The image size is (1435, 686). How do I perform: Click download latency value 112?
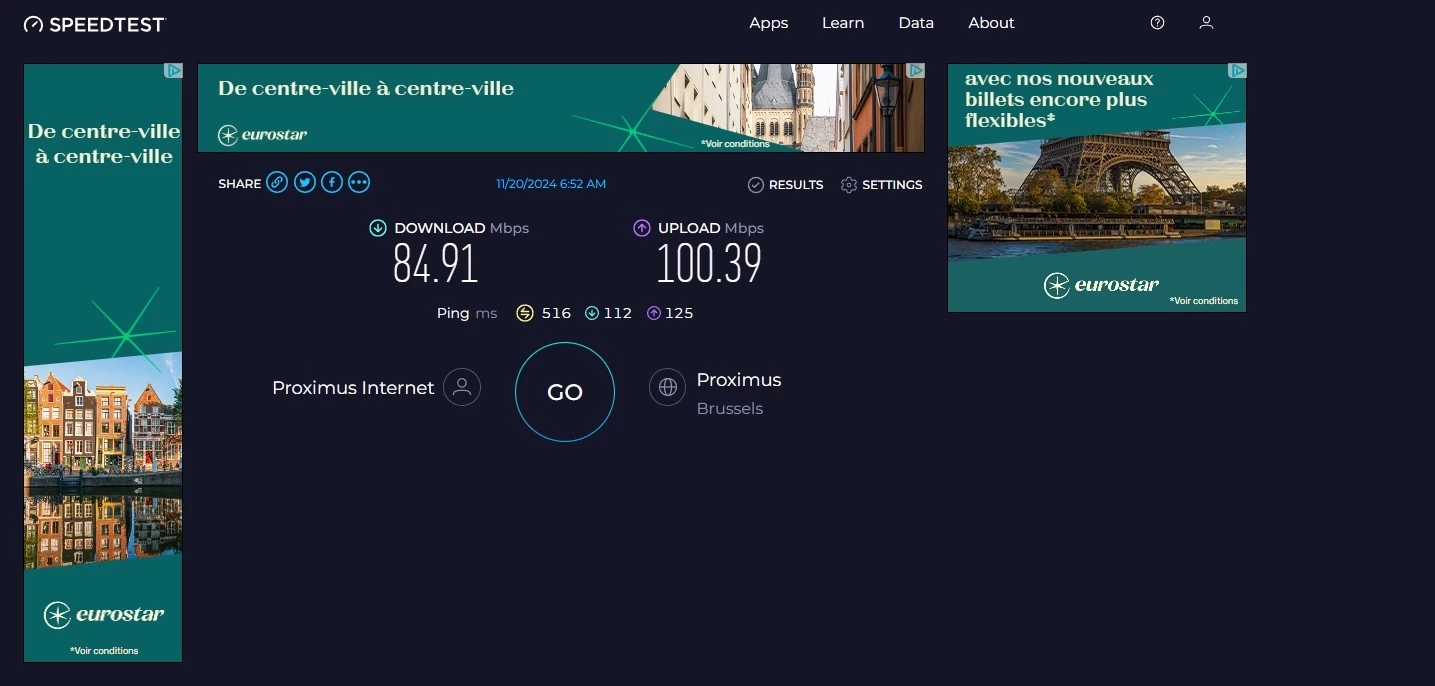click(618, 313)
